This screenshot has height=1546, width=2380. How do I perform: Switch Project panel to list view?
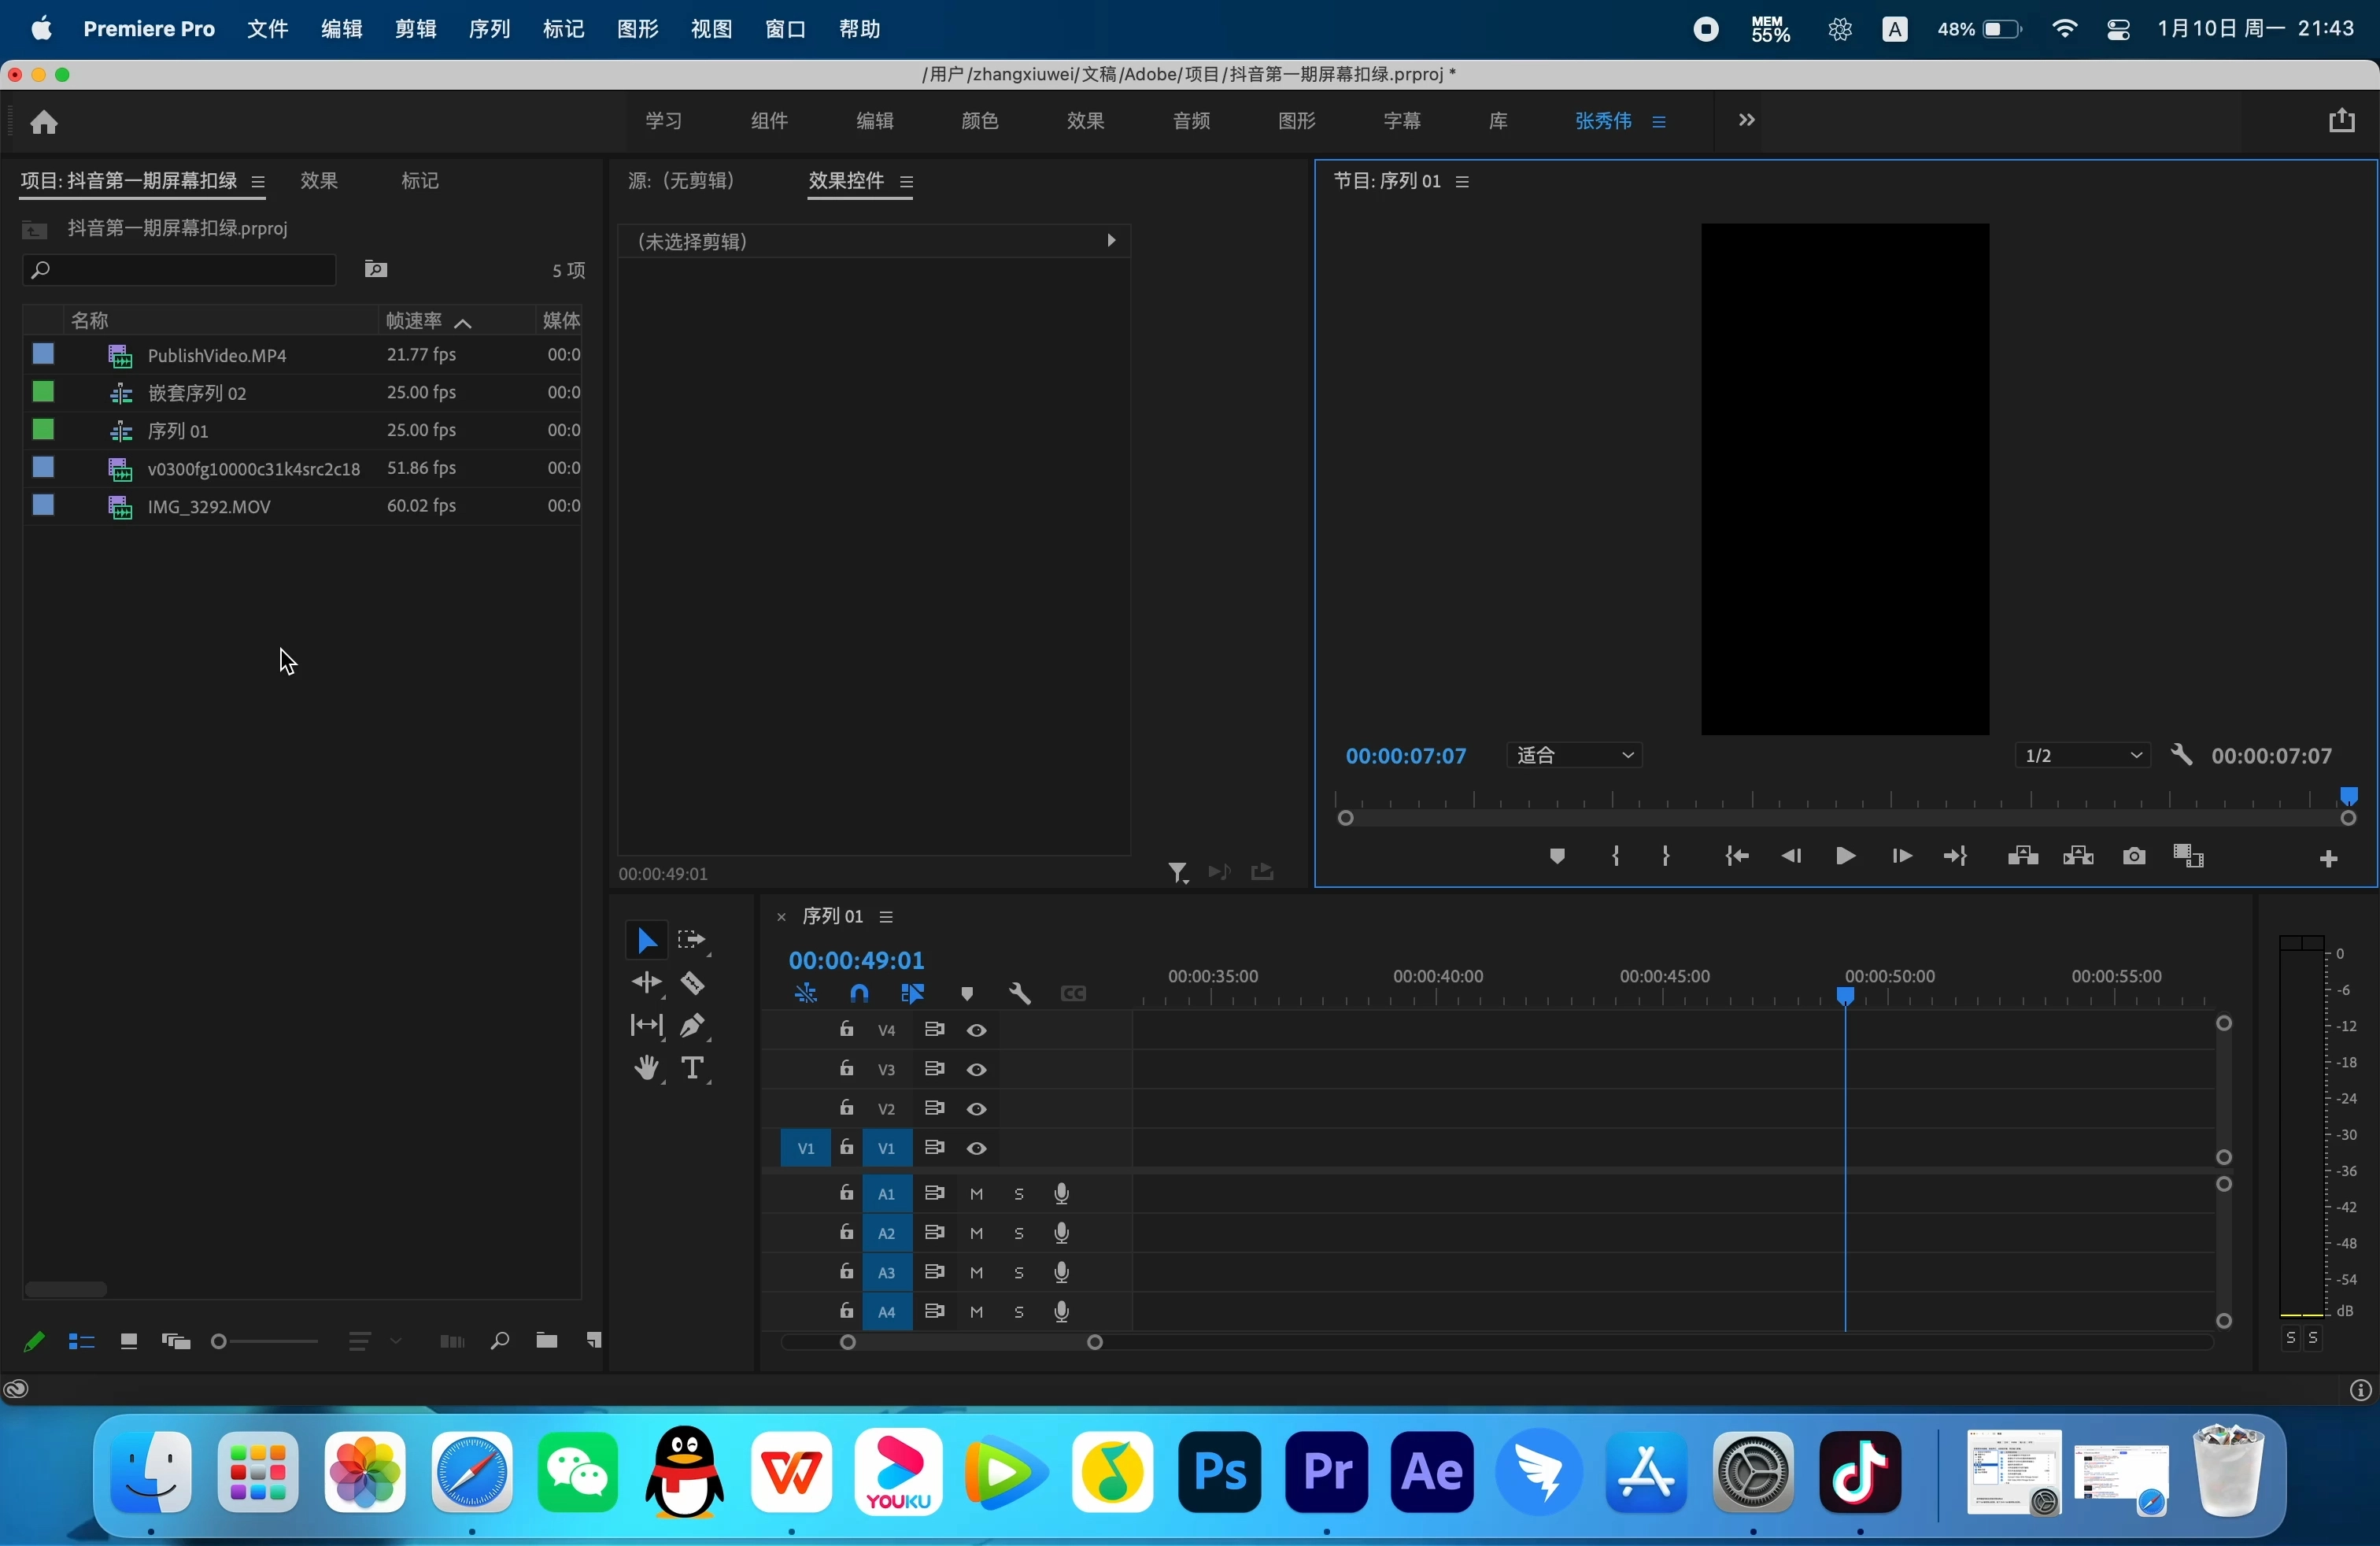(81, 1343)
